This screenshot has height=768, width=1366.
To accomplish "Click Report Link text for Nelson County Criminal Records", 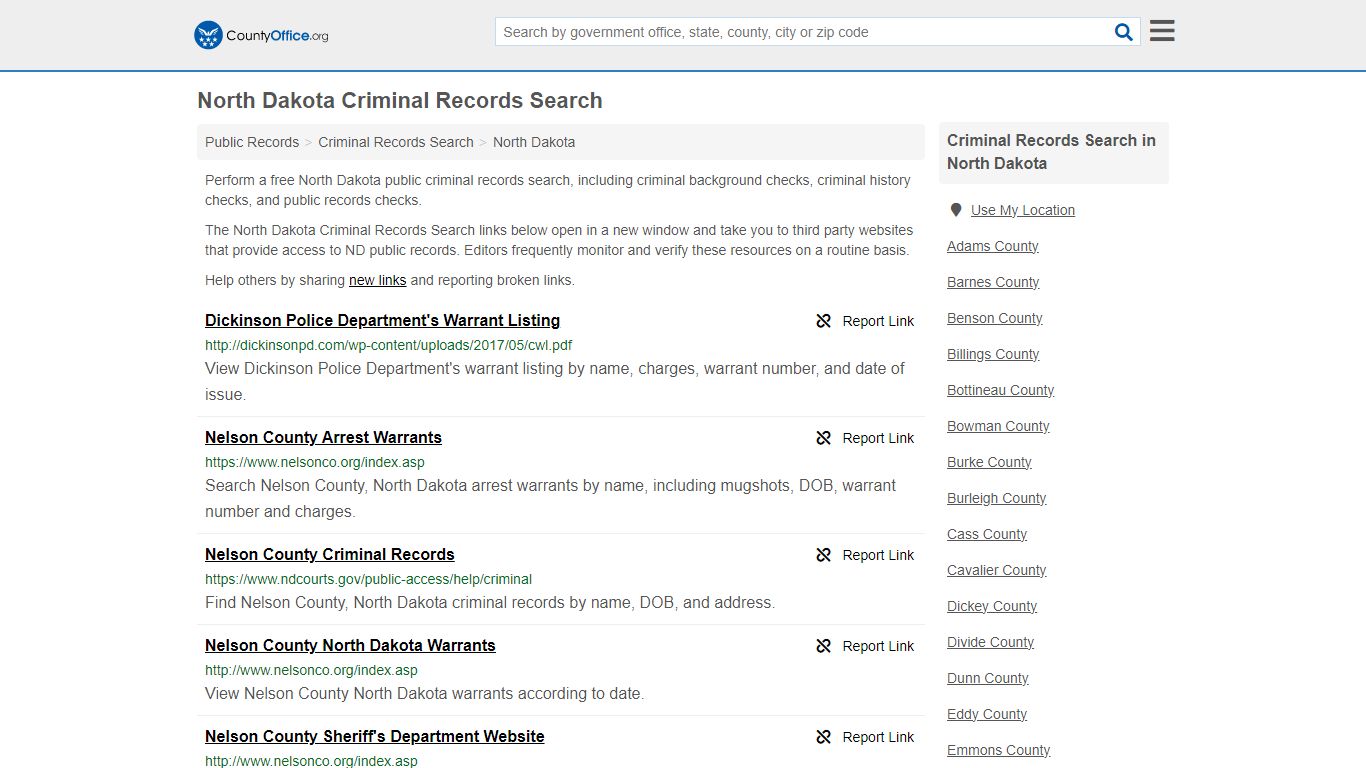I will coord(878,555).
